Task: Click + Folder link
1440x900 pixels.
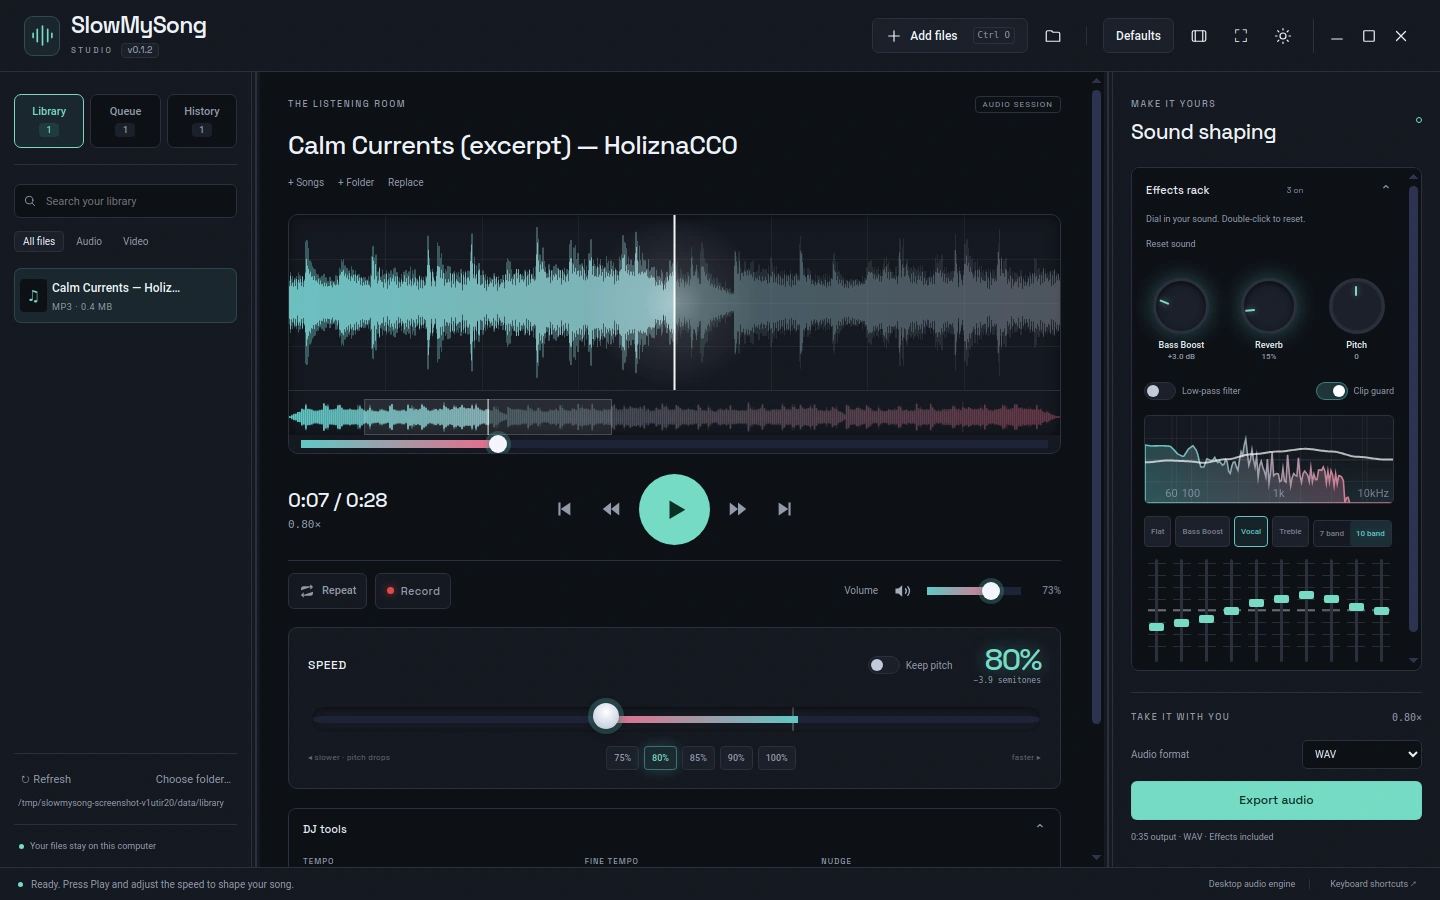Action: 356,182
